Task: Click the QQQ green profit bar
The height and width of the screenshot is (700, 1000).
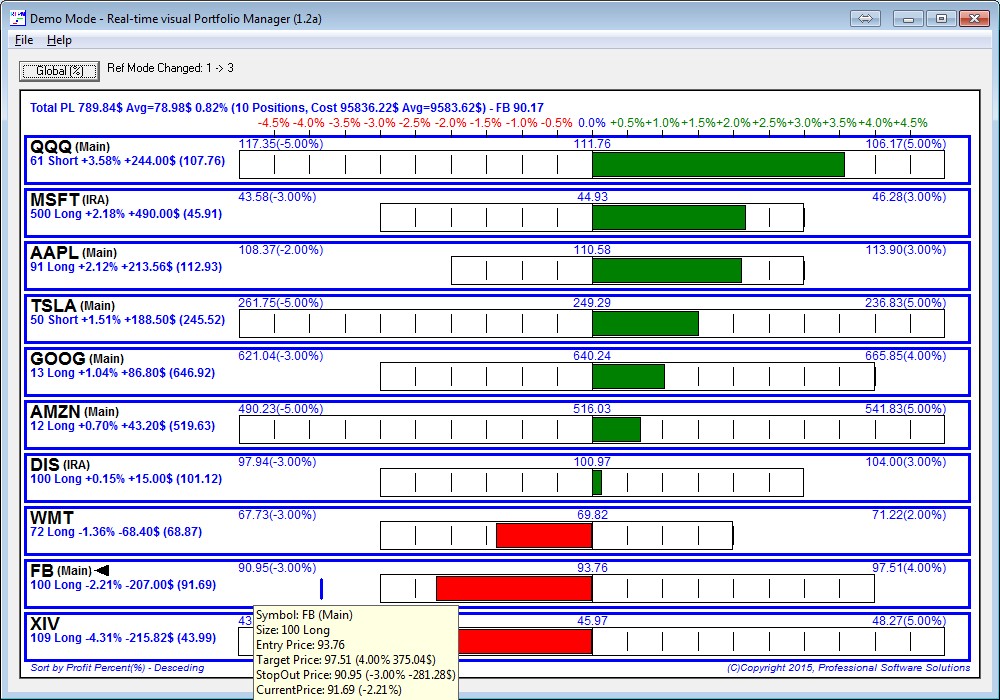Action: point(718,164)
